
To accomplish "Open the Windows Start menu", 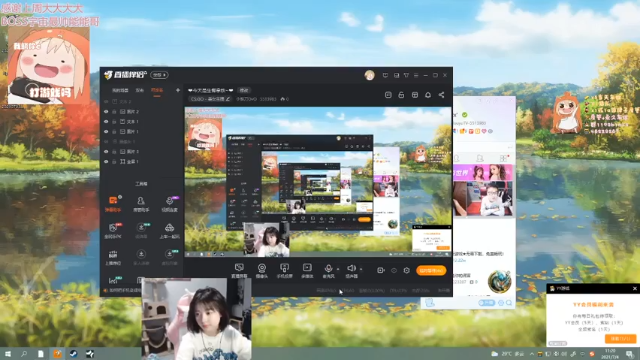I will (7, 354).
